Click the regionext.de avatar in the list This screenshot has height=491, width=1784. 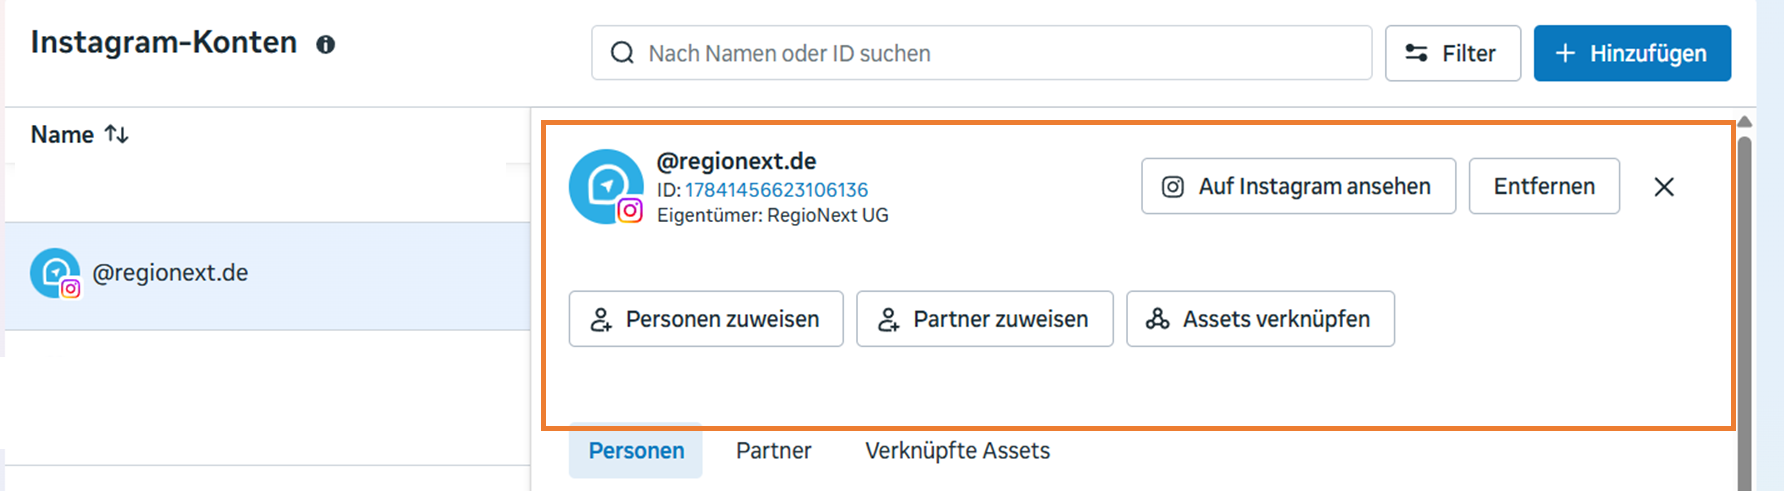(55, 273)
